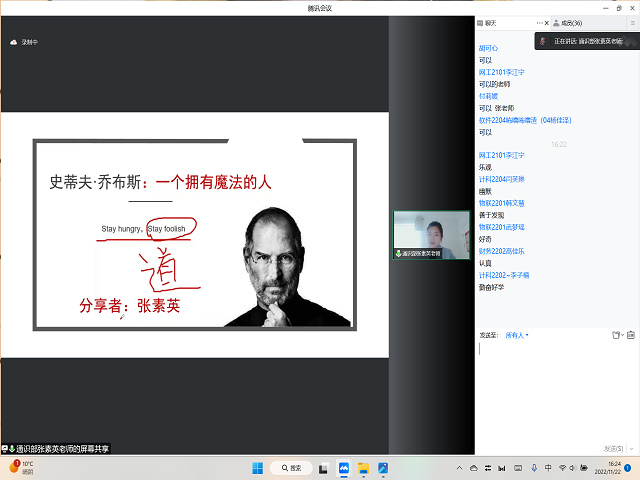Select the chat message 勤奋好学

coord(491,287)
